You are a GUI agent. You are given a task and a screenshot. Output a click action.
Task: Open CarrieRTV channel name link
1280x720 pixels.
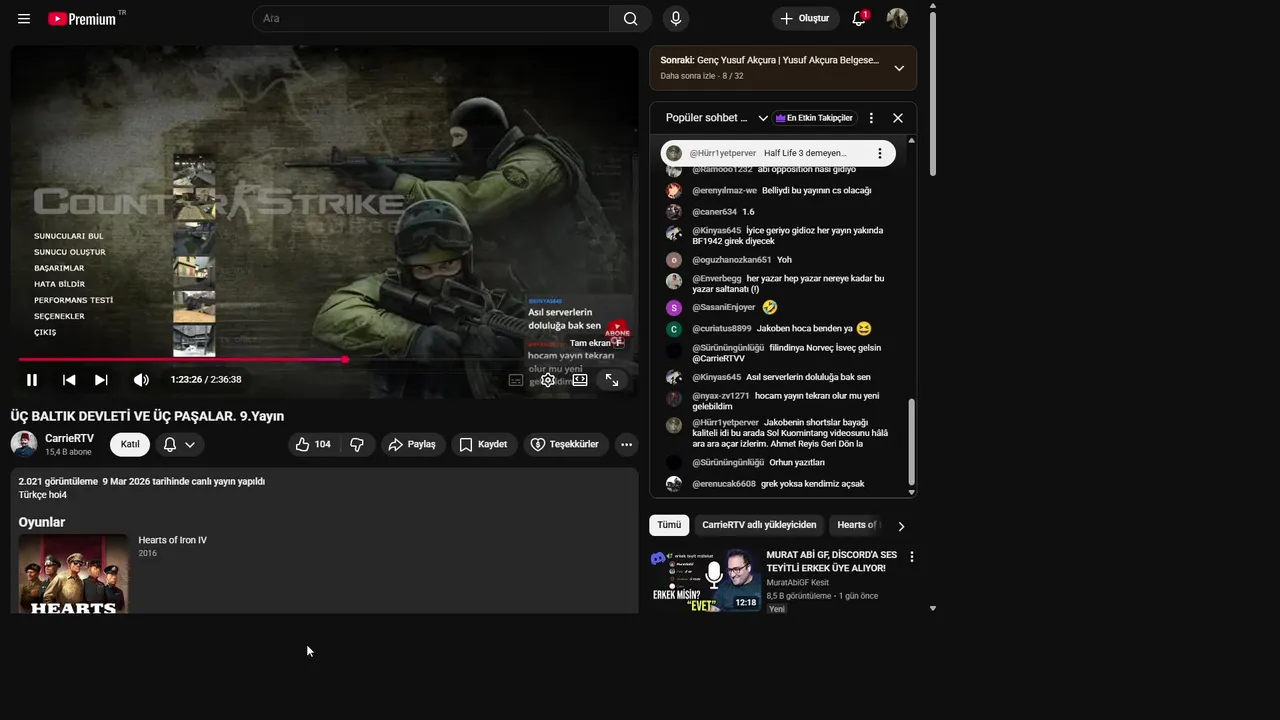point(69,438)
